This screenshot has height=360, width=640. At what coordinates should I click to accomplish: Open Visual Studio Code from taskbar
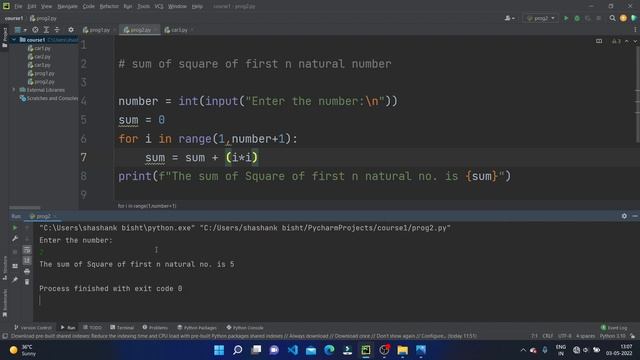pyautogui.click(x=293, y=350)
